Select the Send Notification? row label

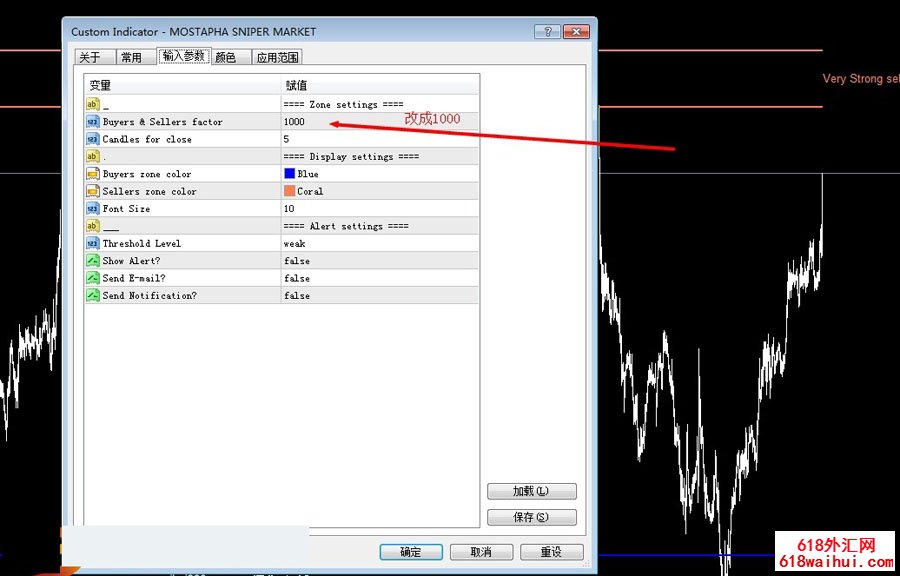(149, 296)
